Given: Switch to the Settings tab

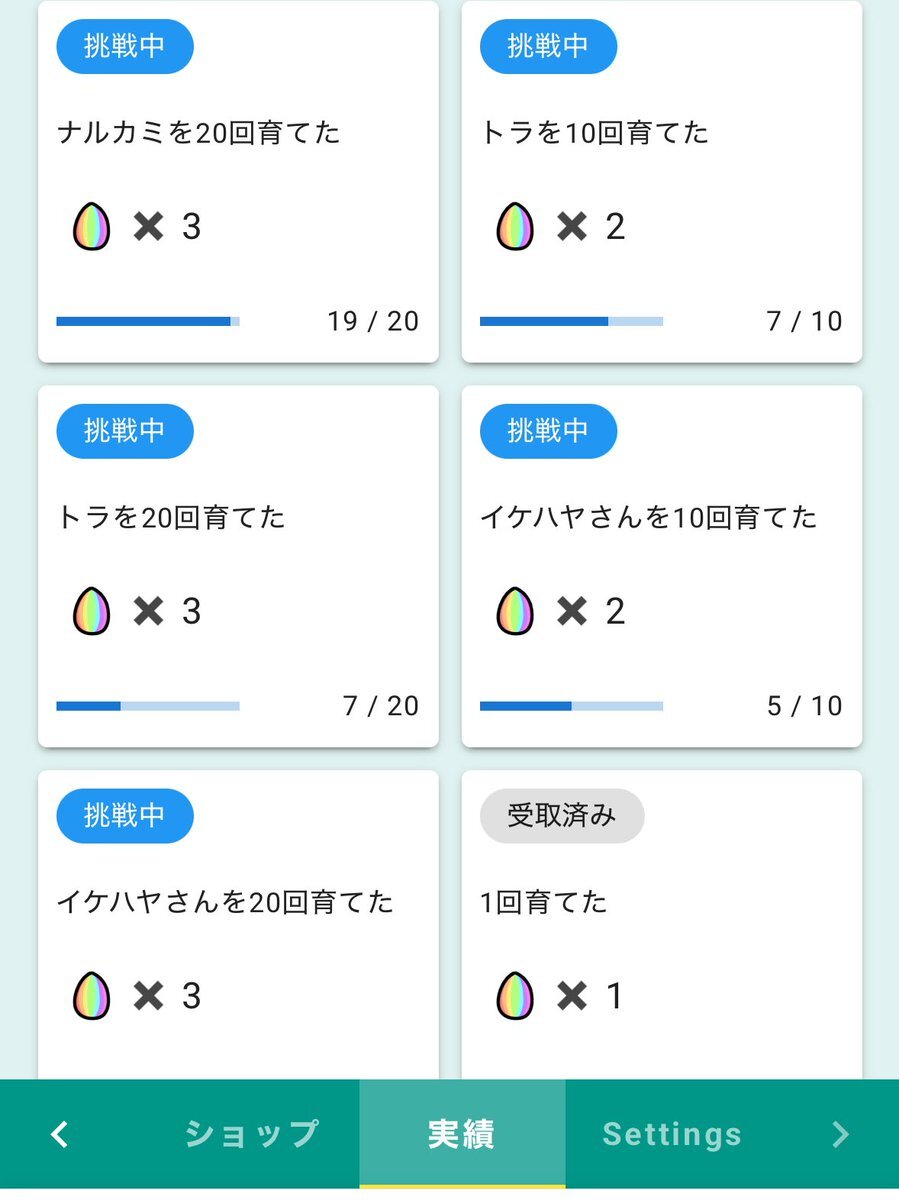Looking at the screenshot, I should [672, 1134].
